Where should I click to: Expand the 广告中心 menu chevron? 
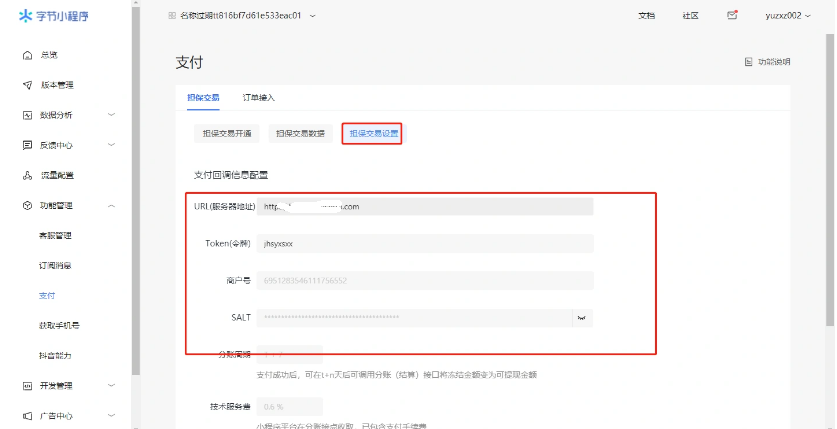111,416
